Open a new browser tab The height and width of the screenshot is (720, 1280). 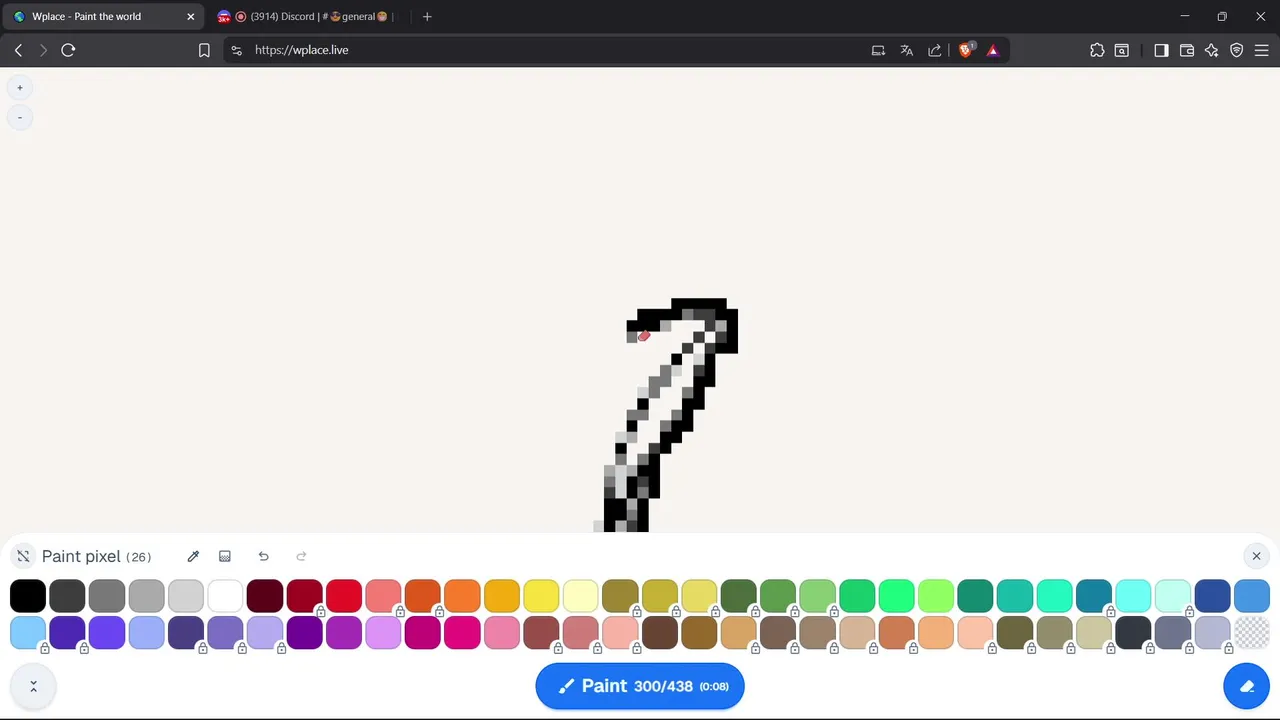tap(427, 16)
